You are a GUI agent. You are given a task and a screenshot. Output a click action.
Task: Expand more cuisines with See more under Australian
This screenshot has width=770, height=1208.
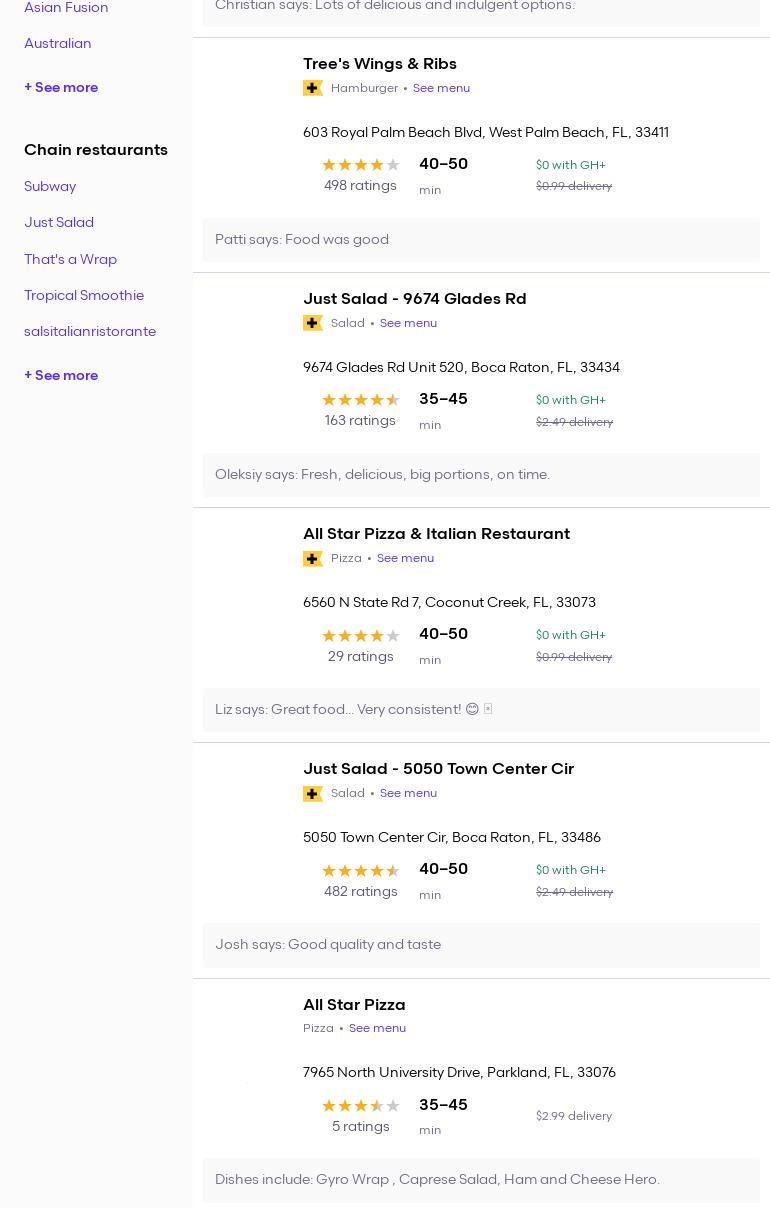click(x=61, y=87)
